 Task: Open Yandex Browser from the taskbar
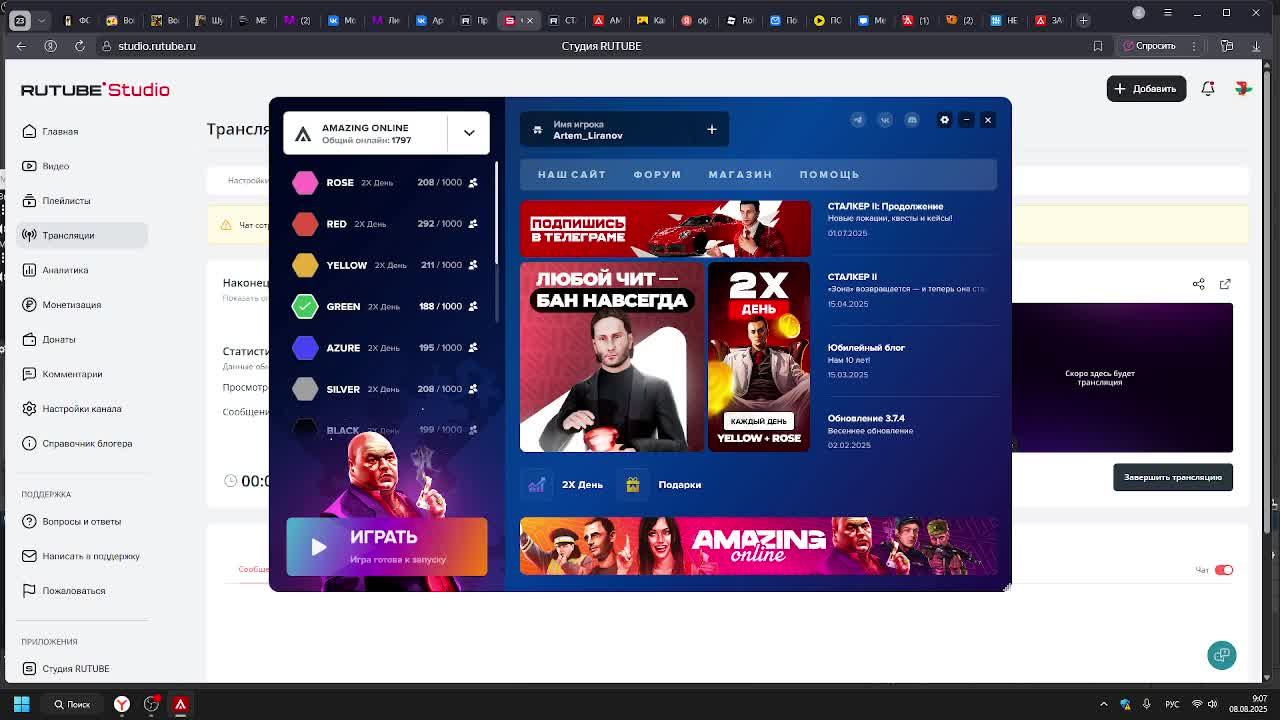tap(122, 704)
